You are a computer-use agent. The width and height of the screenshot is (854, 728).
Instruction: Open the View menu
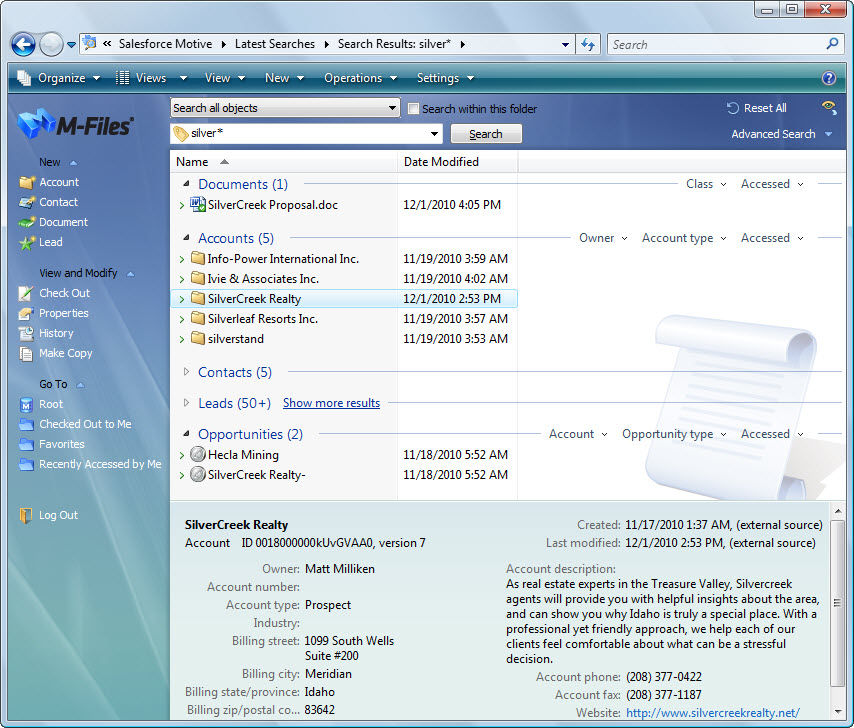click(225, 78)
